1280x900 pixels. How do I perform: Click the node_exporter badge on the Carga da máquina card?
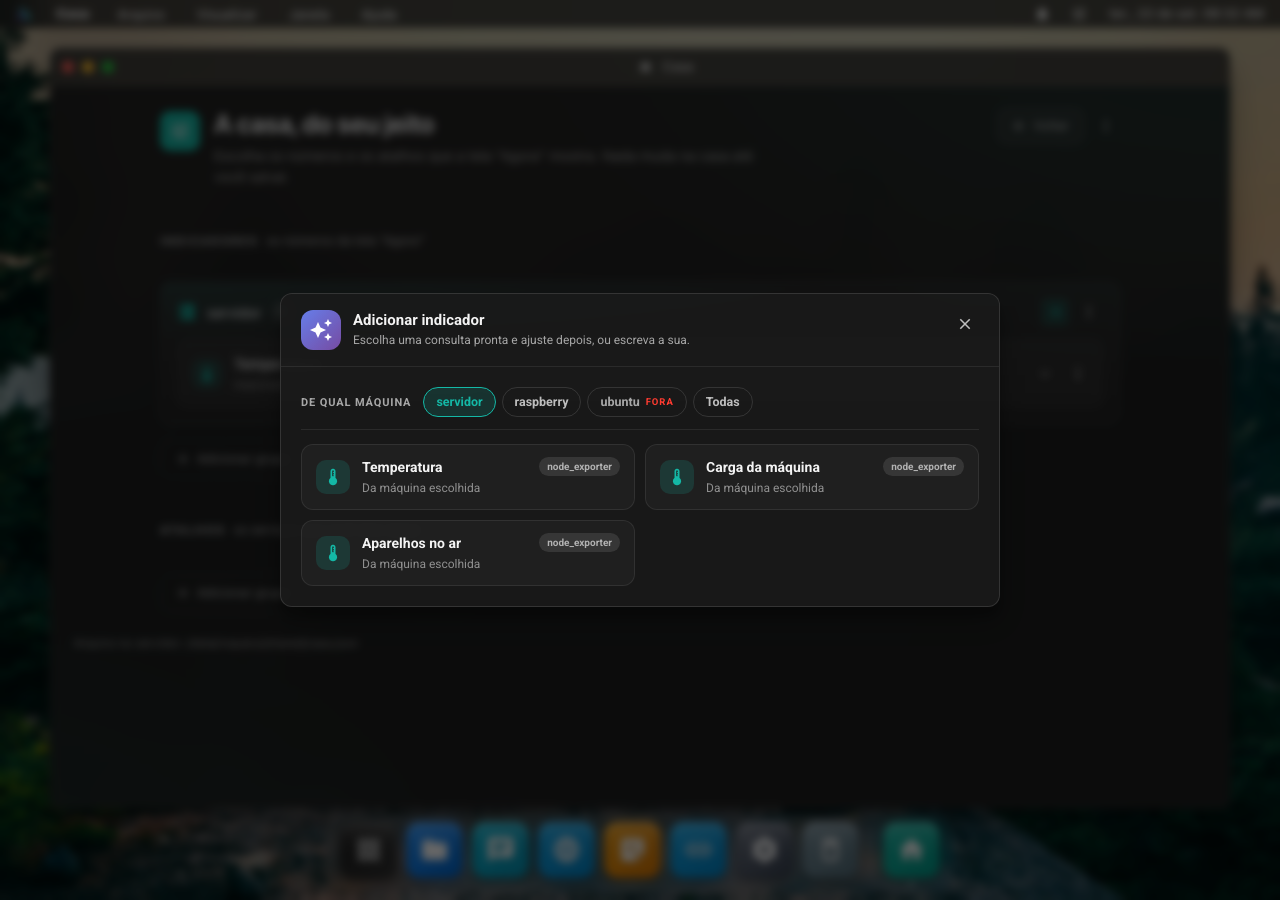tap(923, 467)
